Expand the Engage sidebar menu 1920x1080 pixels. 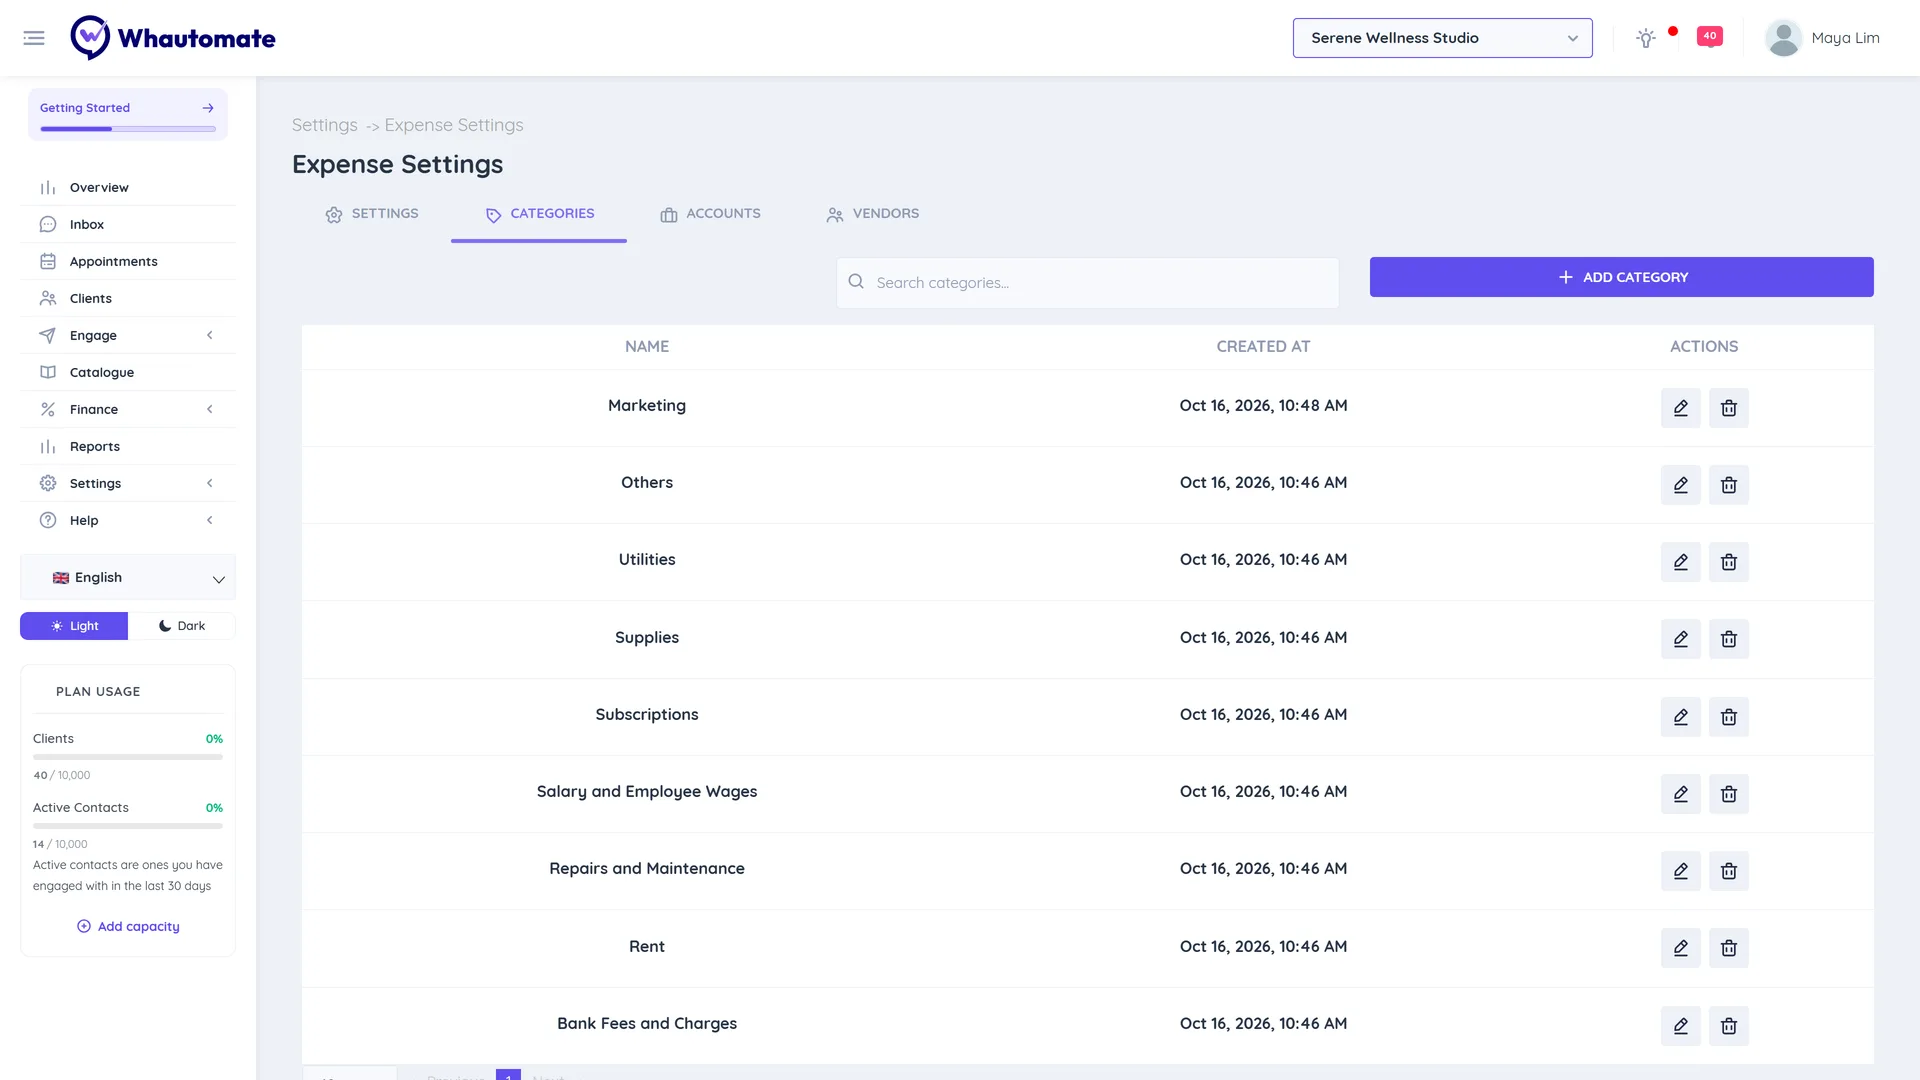(128, 335)
